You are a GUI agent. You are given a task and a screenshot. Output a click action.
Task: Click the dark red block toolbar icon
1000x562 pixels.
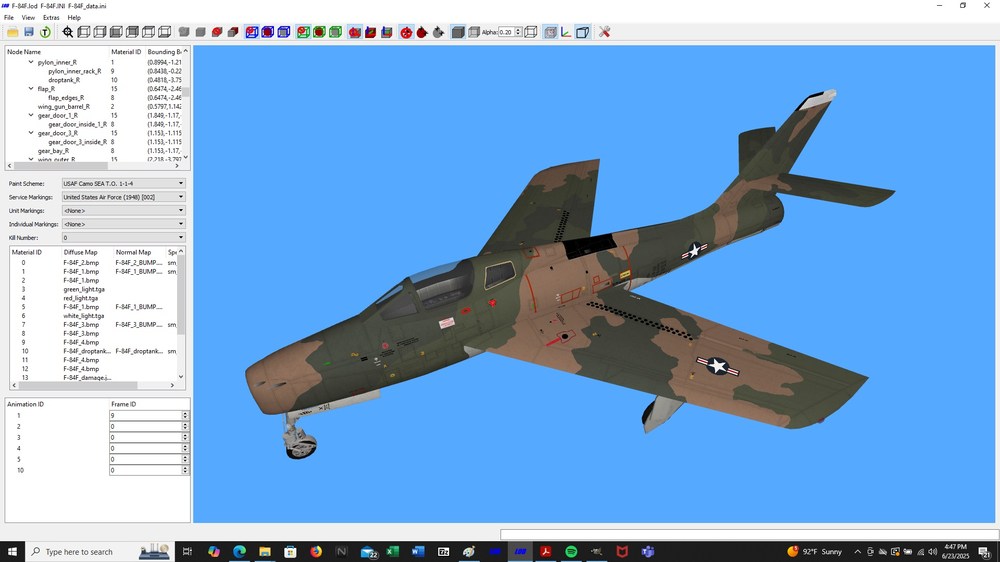coord(233,32)
